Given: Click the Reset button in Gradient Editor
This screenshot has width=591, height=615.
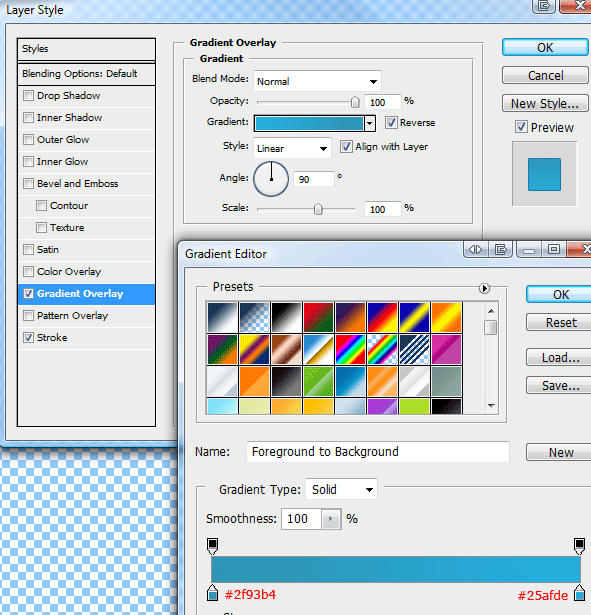Looking at the screenshot, I should click(559, 322).
